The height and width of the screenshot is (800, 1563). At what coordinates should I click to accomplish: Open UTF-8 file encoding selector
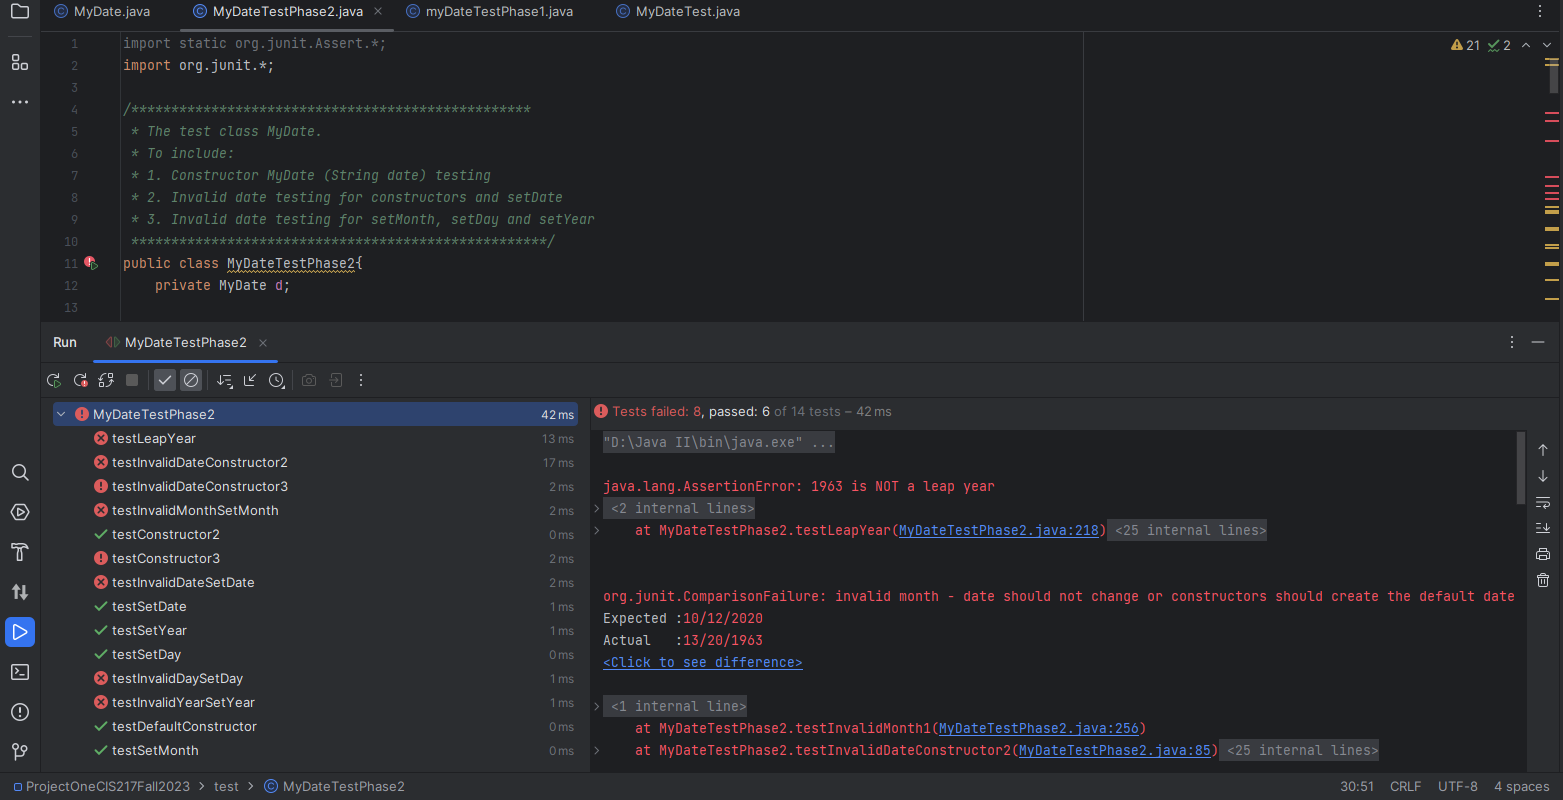[1457, 786]
